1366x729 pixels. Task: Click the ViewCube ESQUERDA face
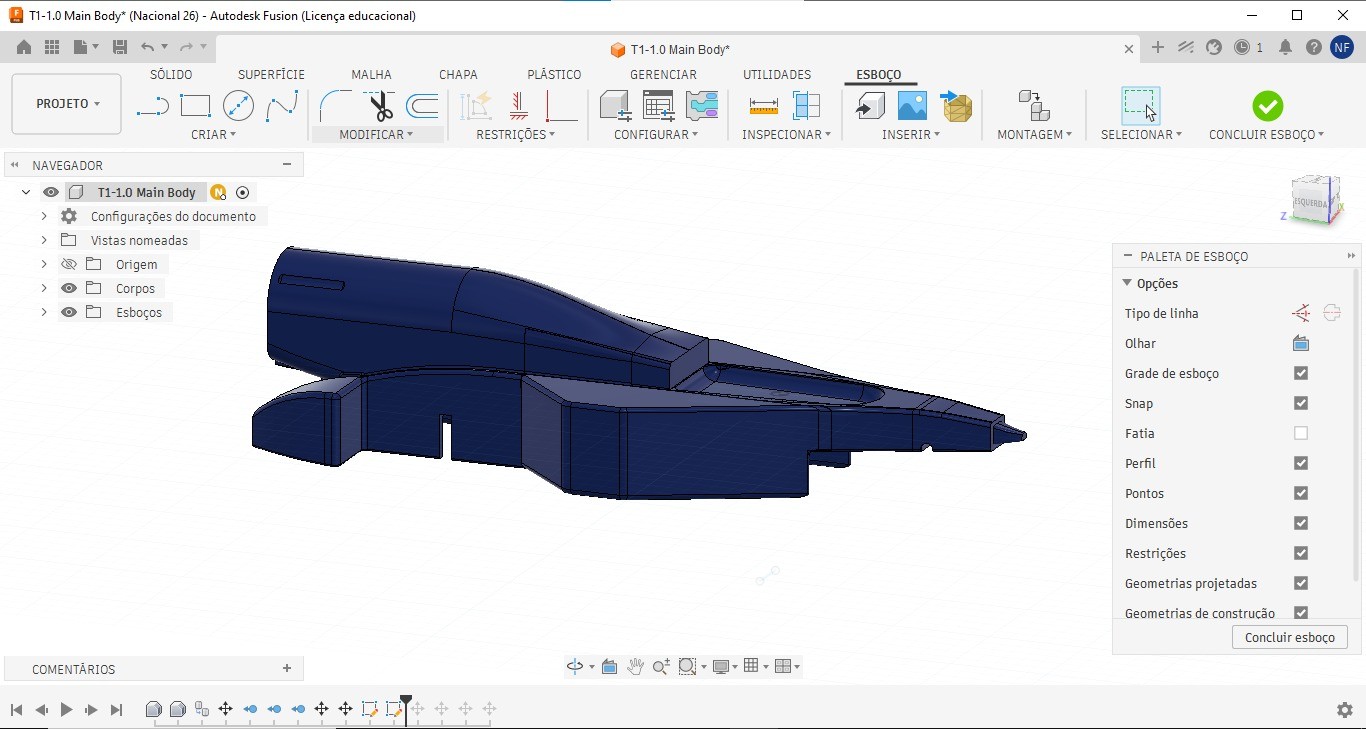(1310, 203)
